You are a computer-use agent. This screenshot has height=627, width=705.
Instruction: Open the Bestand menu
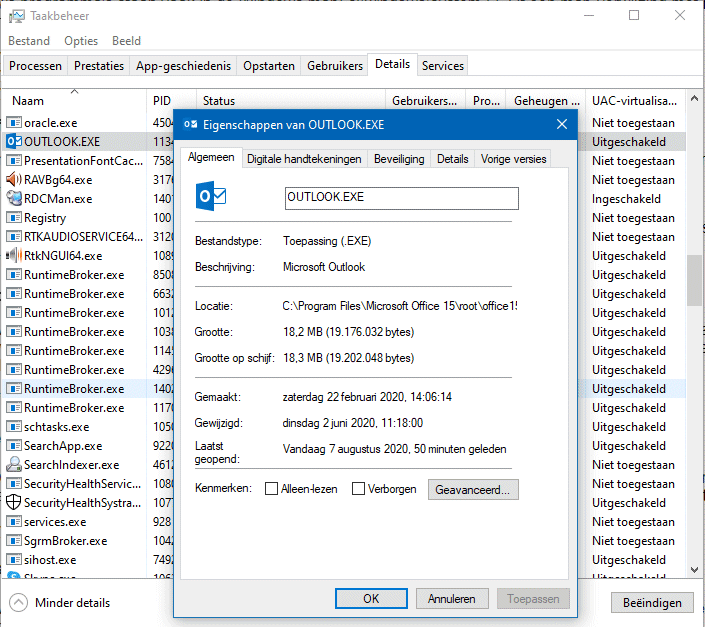[x=29, y=41]
